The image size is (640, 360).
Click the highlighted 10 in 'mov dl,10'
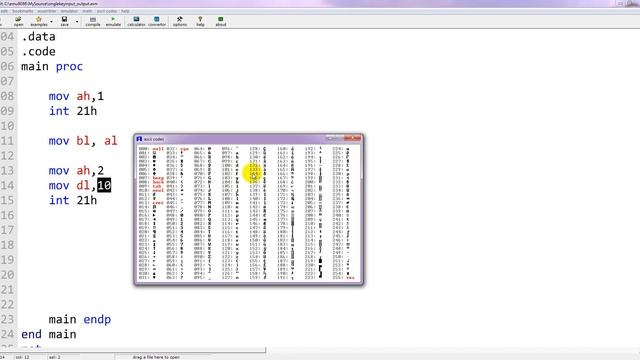pyautogui.click(x=104, y=185)
